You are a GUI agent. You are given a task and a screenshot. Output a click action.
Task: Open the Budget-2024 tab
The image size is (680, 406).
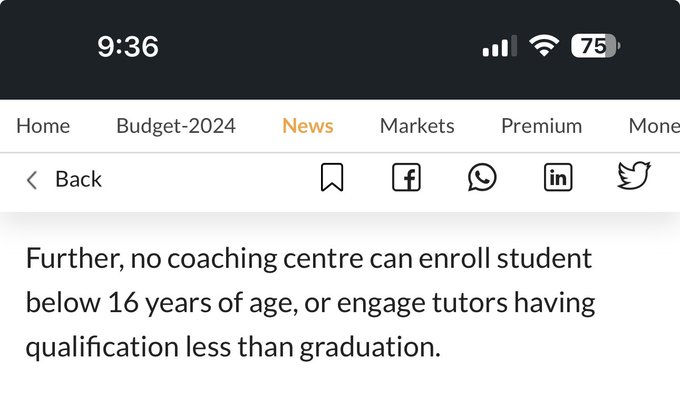coord(176,126)
